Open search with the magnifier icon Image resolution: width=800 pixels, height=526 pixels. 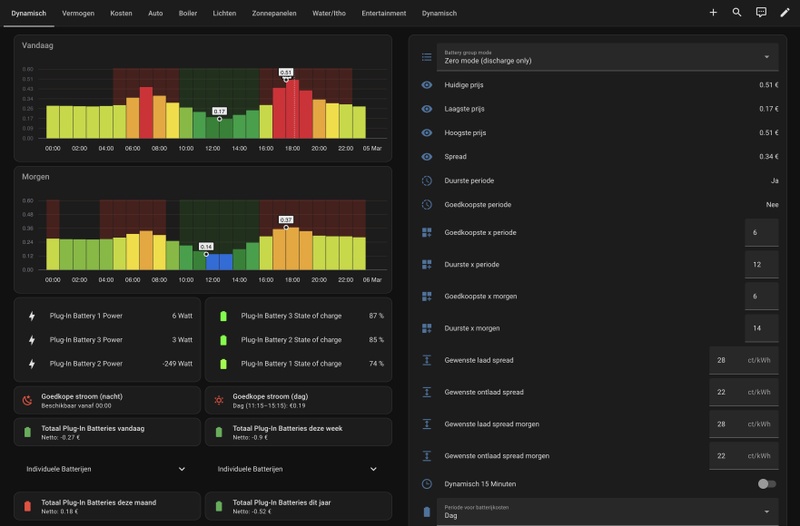coord(737,13)
